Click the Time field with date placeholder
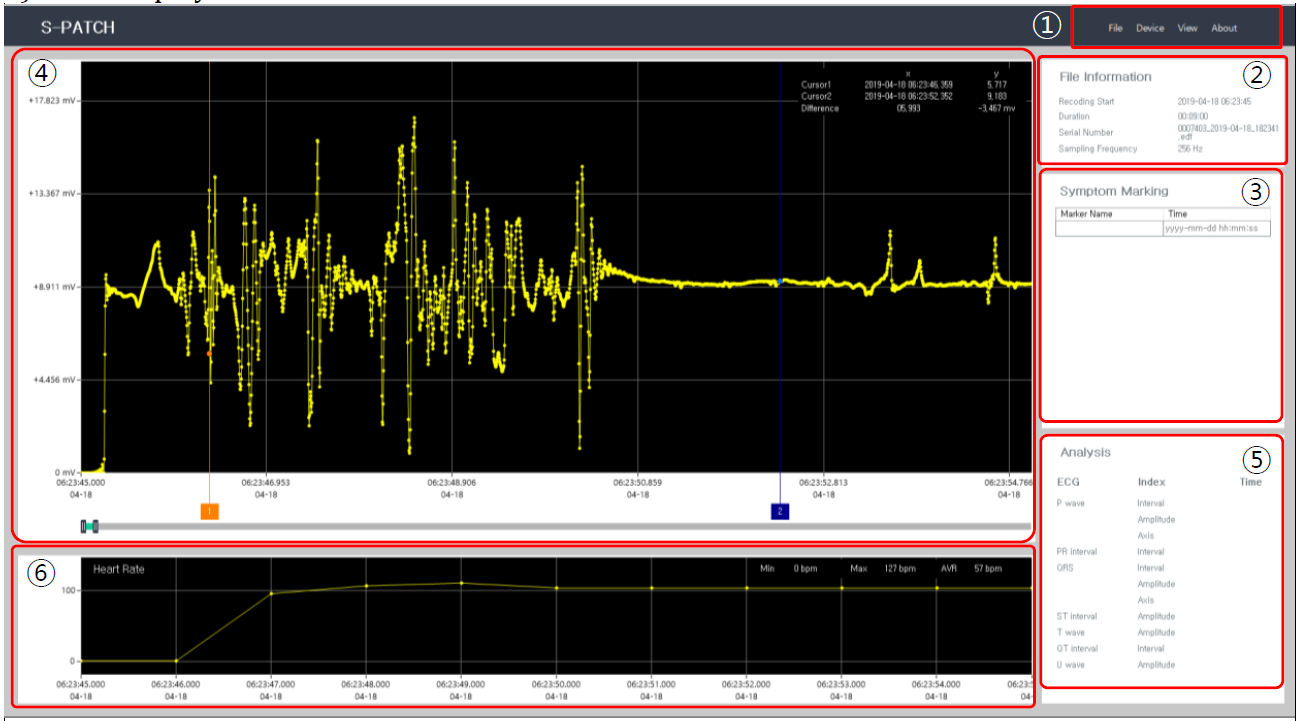Screen dimensions: 1301x721 [x=1216, y=229]
